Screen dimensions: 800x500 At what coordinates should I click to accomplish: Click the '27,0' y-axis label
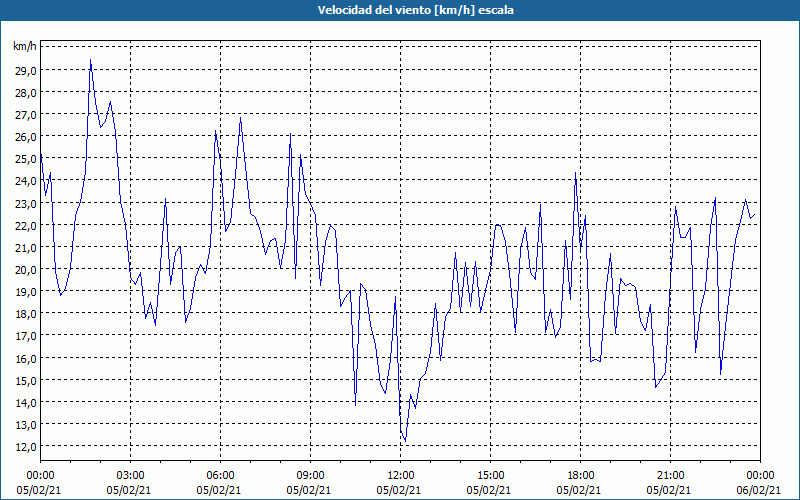click(26, 115)
